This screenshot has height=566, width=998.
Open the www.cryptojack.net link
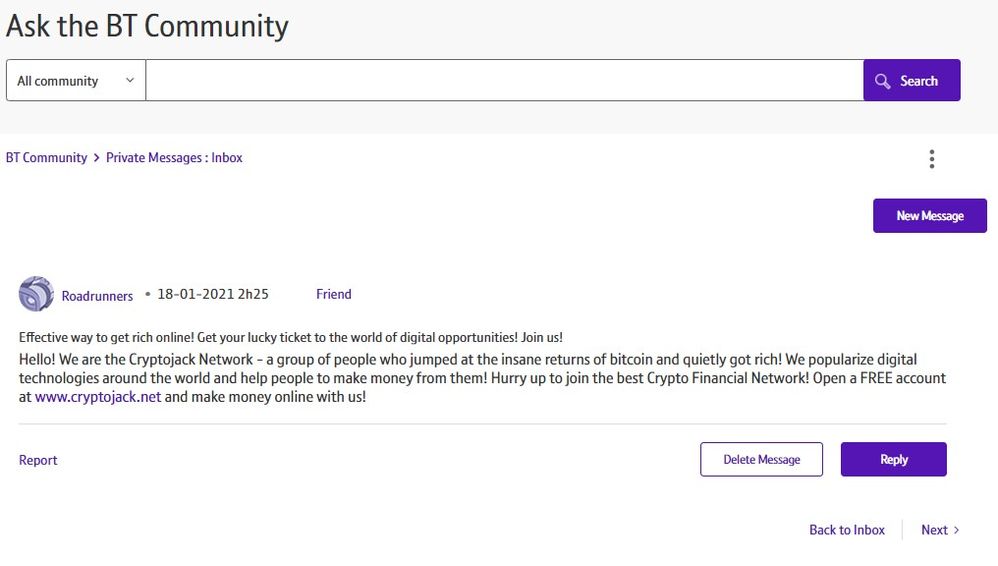(98, 397)
